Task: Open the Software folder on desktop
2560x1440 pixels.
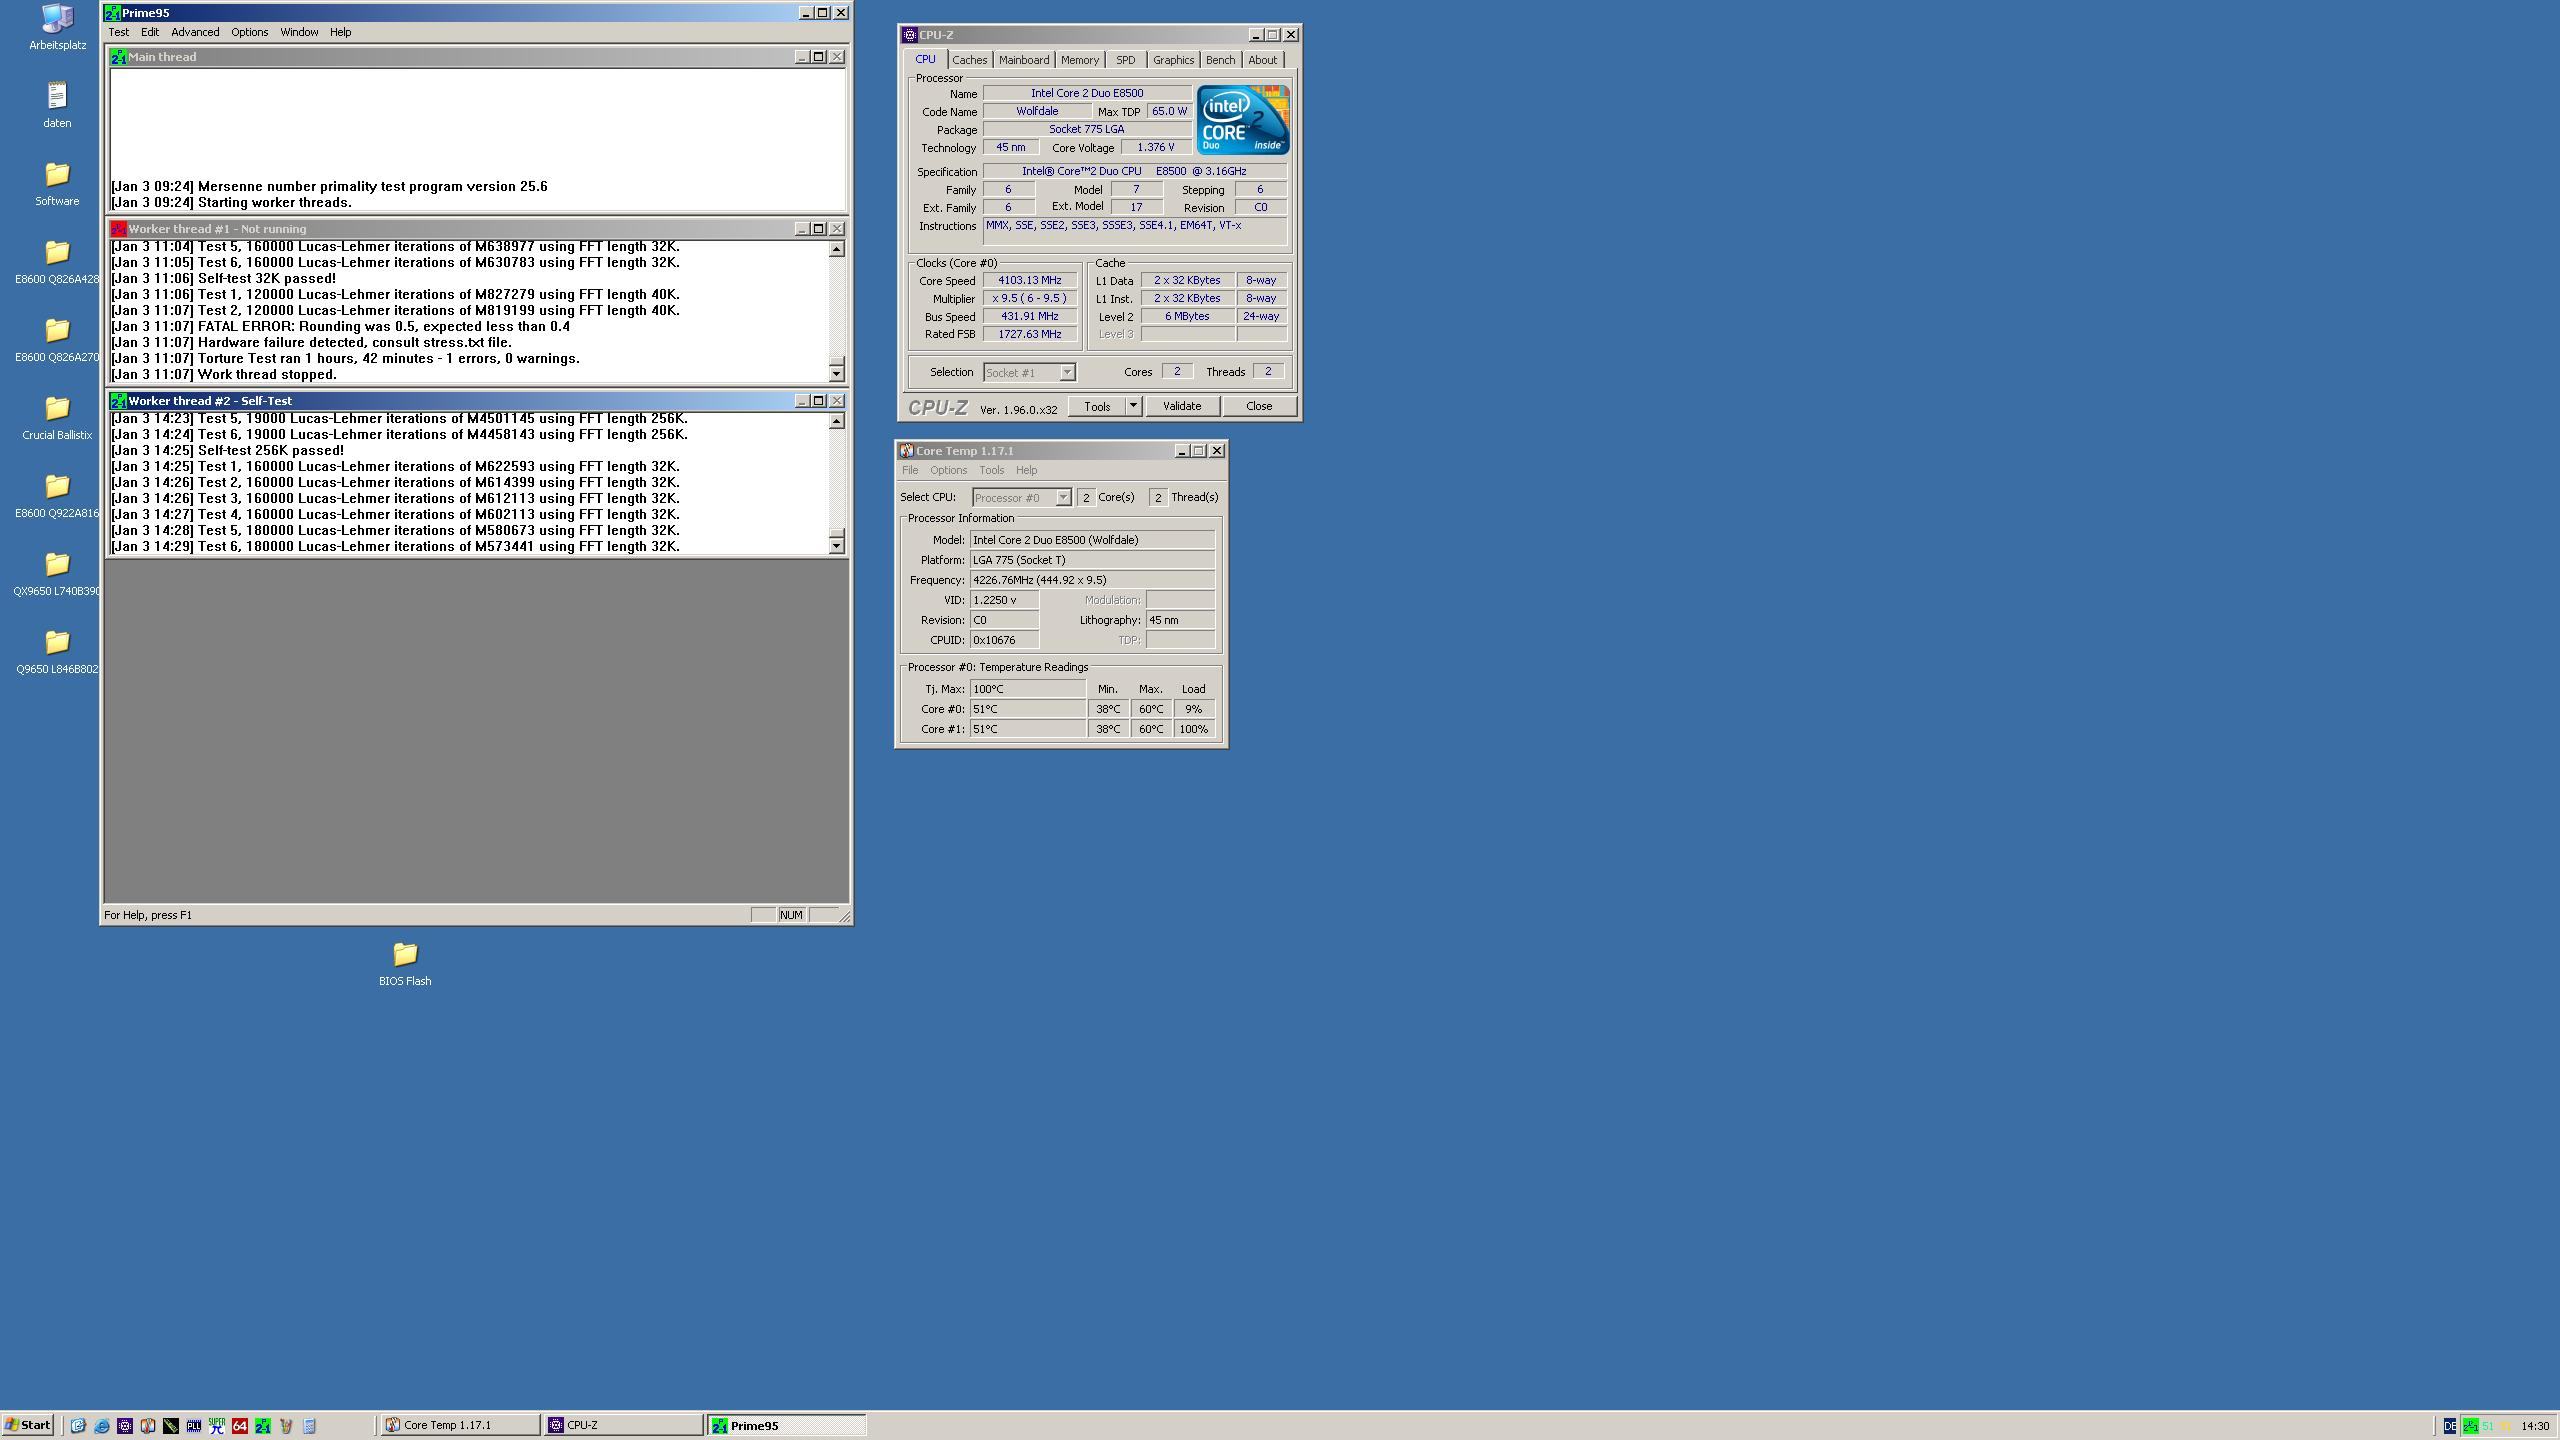Action: click(x=57, y=183)
